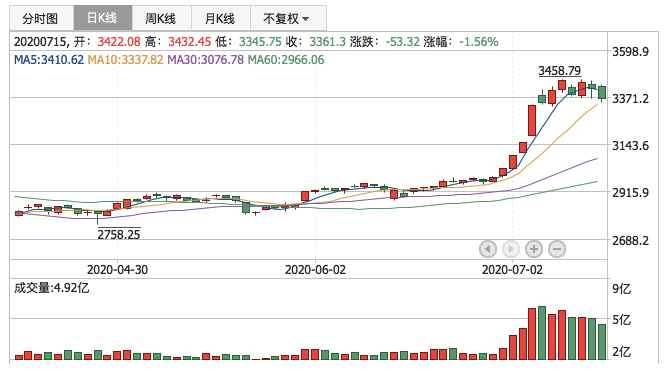Click the opening price 3422.08 value
Screen dimensions: 664x371
click(119, 42)
